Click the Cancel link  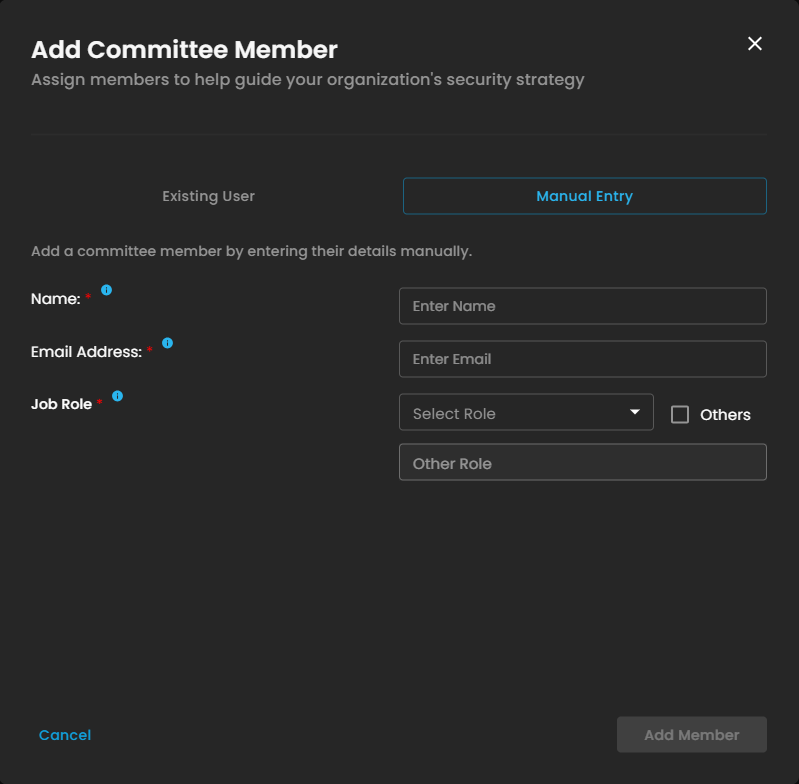click(x=65, y=735)
